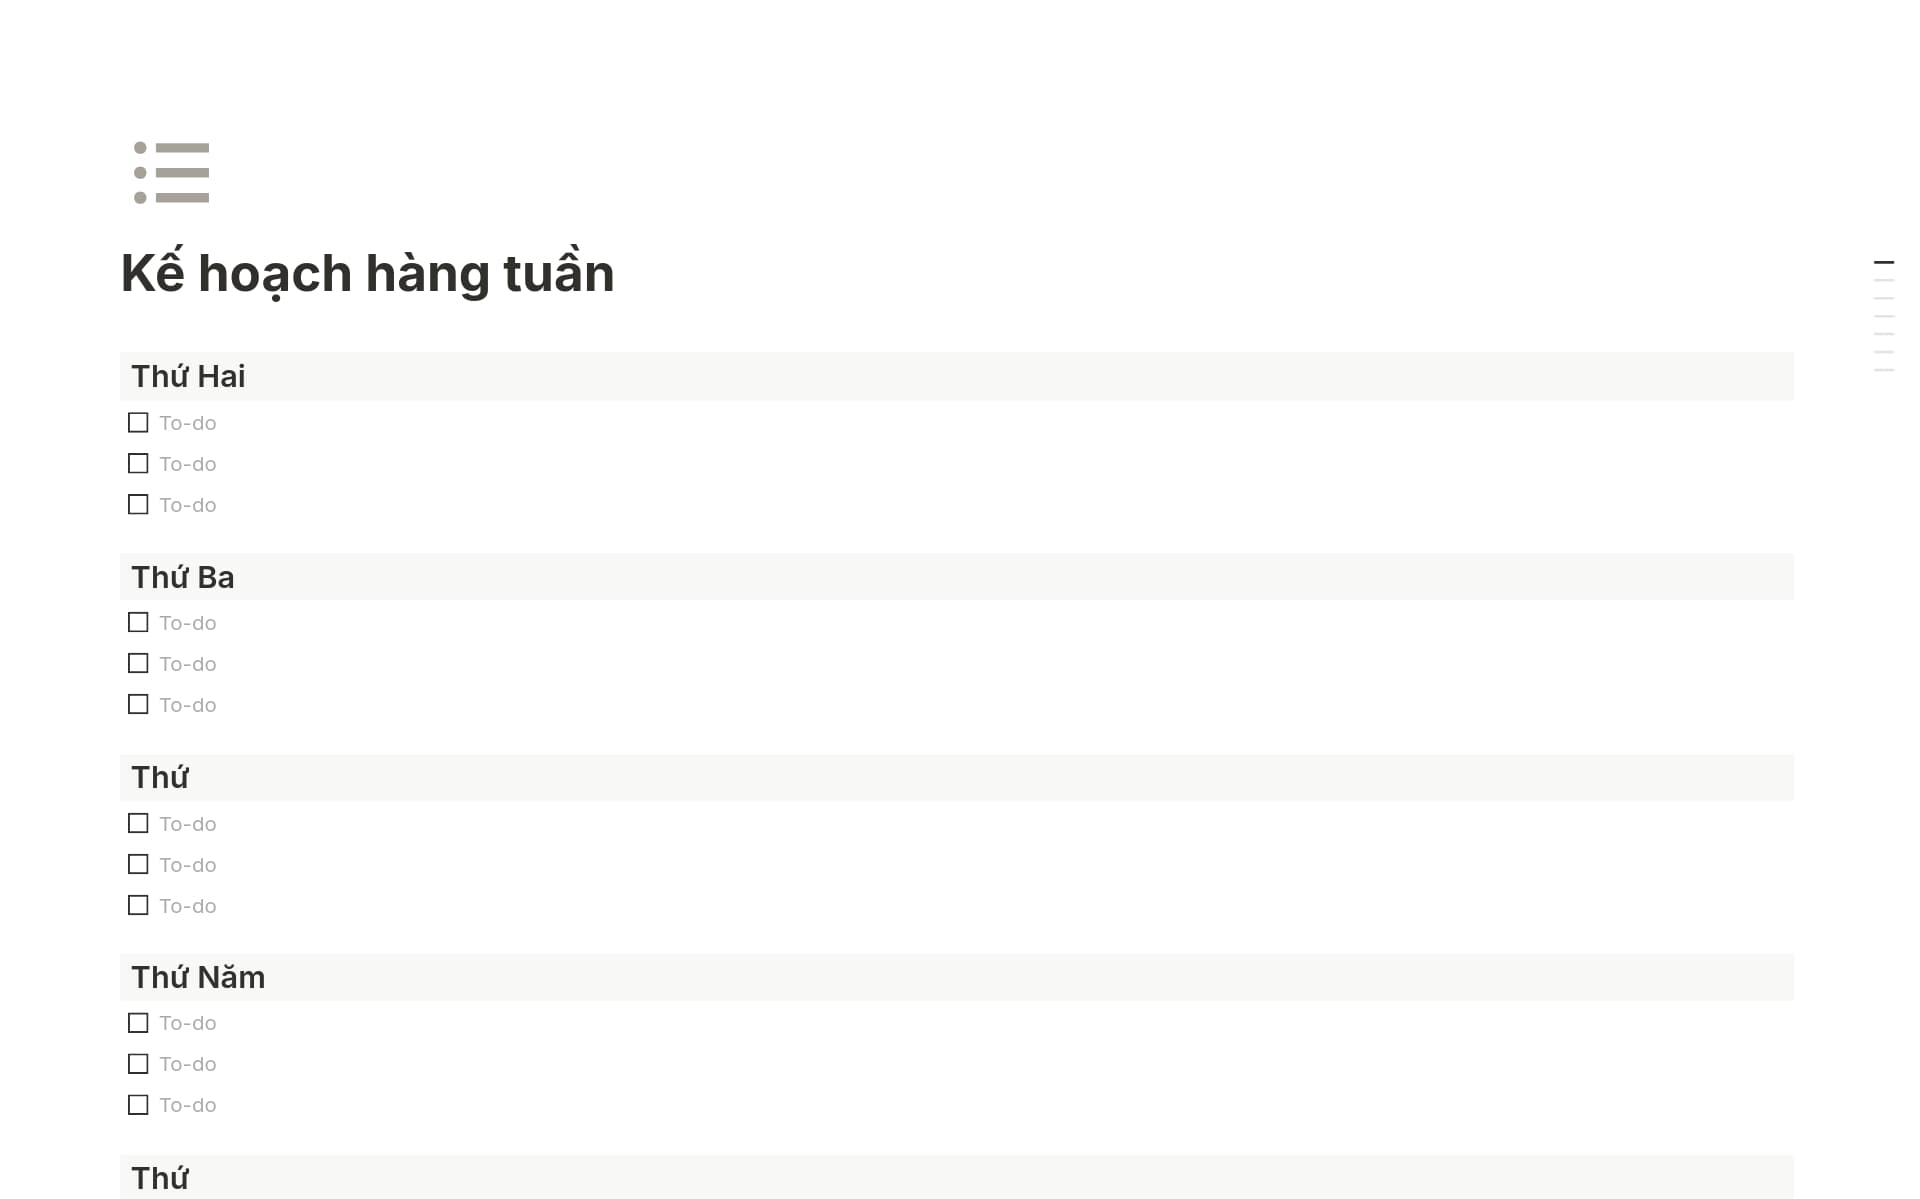The width and height of the screenshot is (1920, 1199).
Task: Toggle the second To-do checkbox under Thứ Ba
Action: [x=138, y=664]
